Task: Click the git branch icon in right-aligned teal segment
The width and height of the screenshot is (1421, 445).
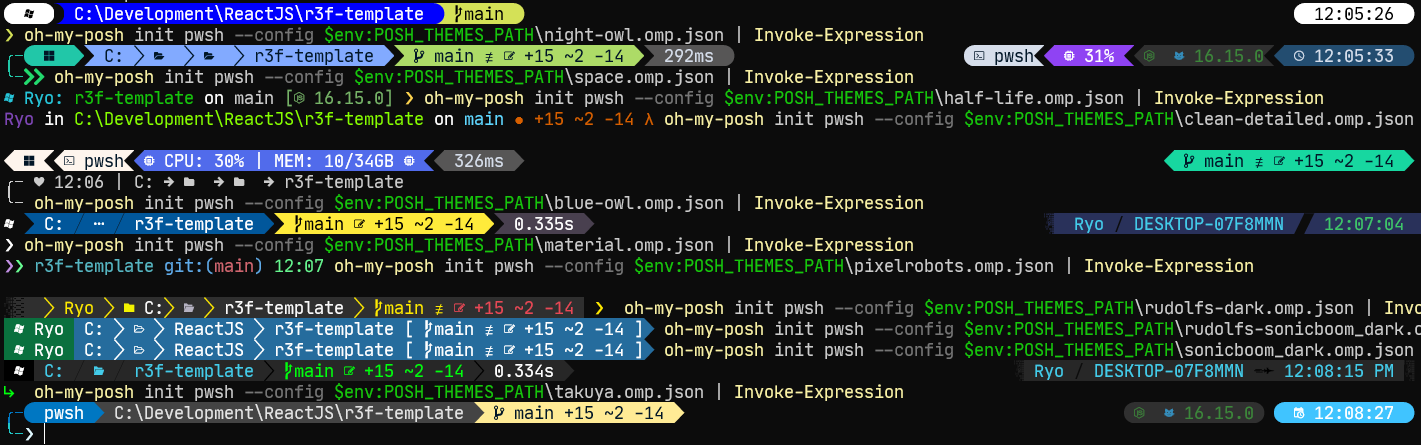Action: (1189, 161)
